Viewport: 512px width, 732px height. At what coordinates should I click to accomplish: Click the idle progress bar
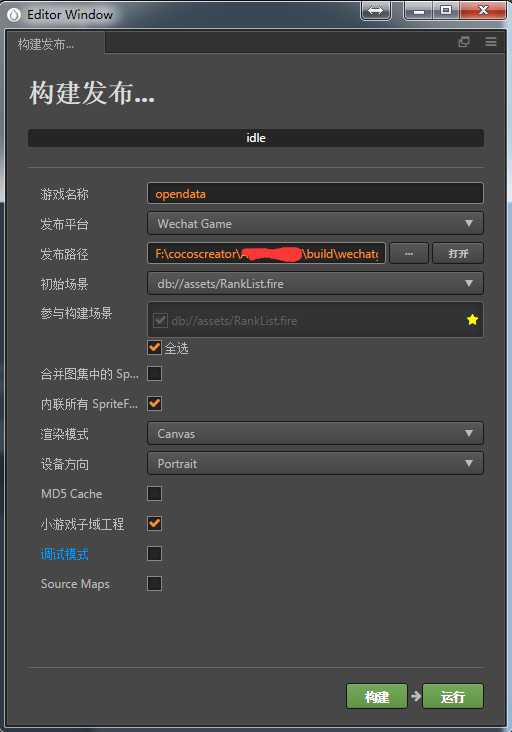point(256,138)
